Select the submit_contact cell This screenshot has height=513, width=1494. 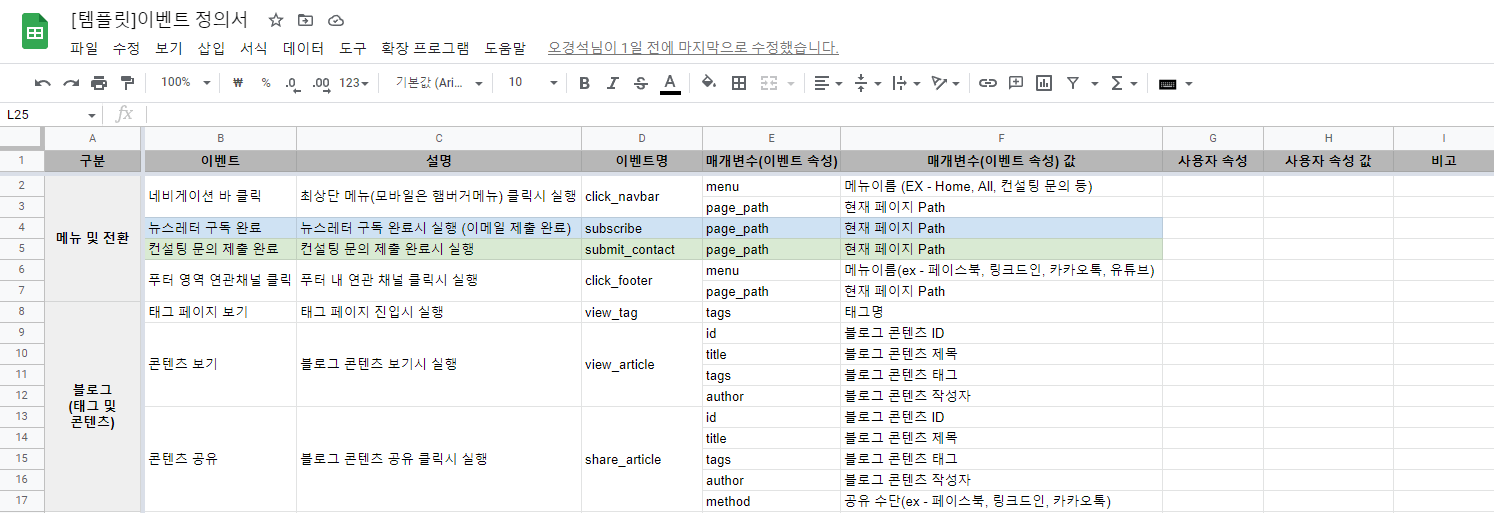[642, 249]
